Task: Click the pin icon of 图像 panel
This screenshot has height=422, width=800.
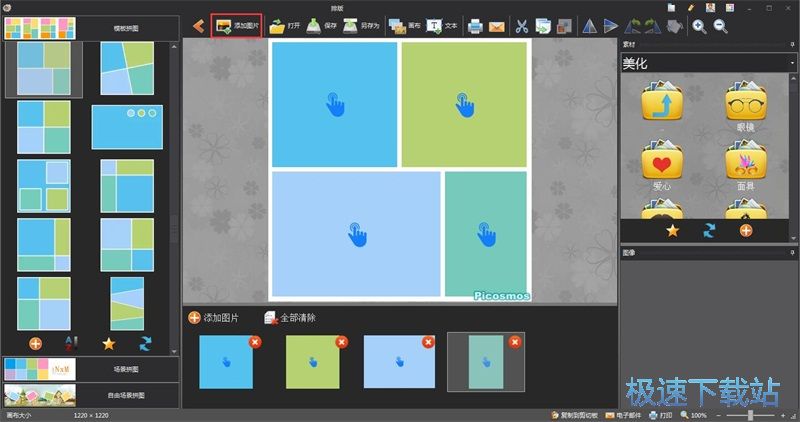Action: point(792,252)
